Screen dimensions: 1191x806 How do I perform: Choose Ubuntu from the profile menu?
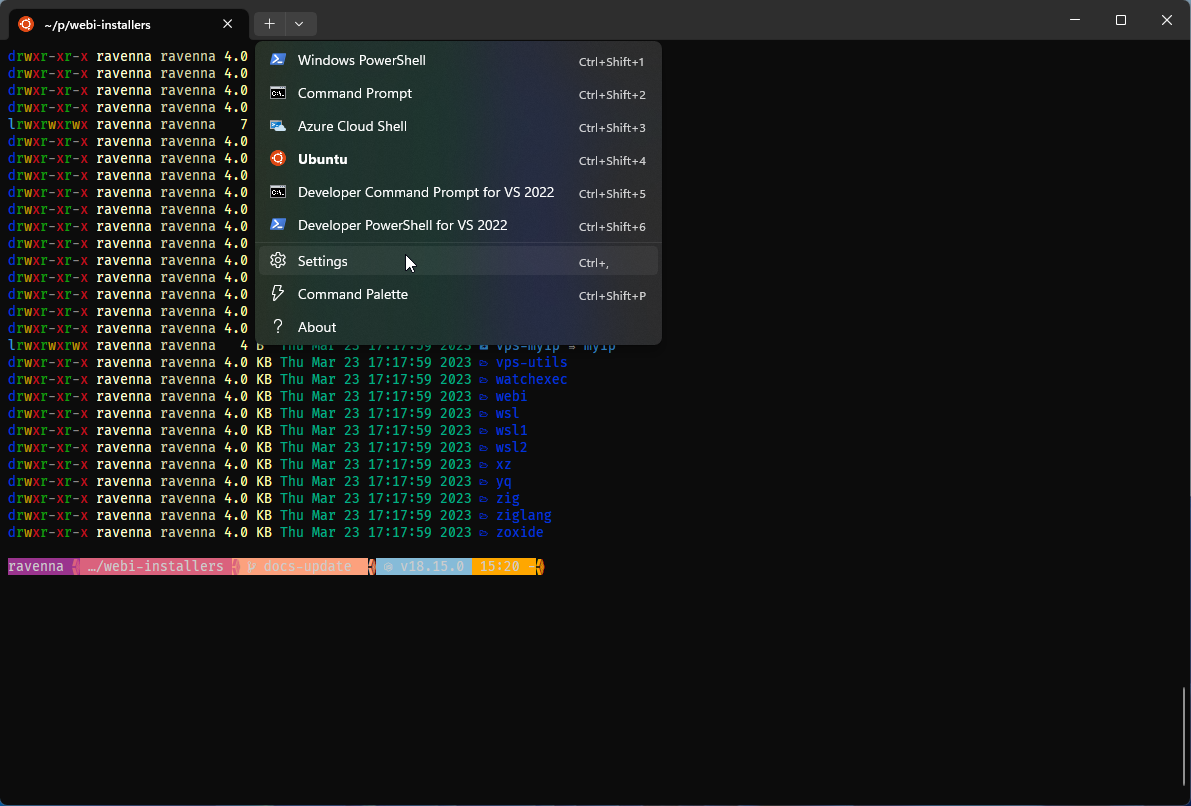[322, 159]
